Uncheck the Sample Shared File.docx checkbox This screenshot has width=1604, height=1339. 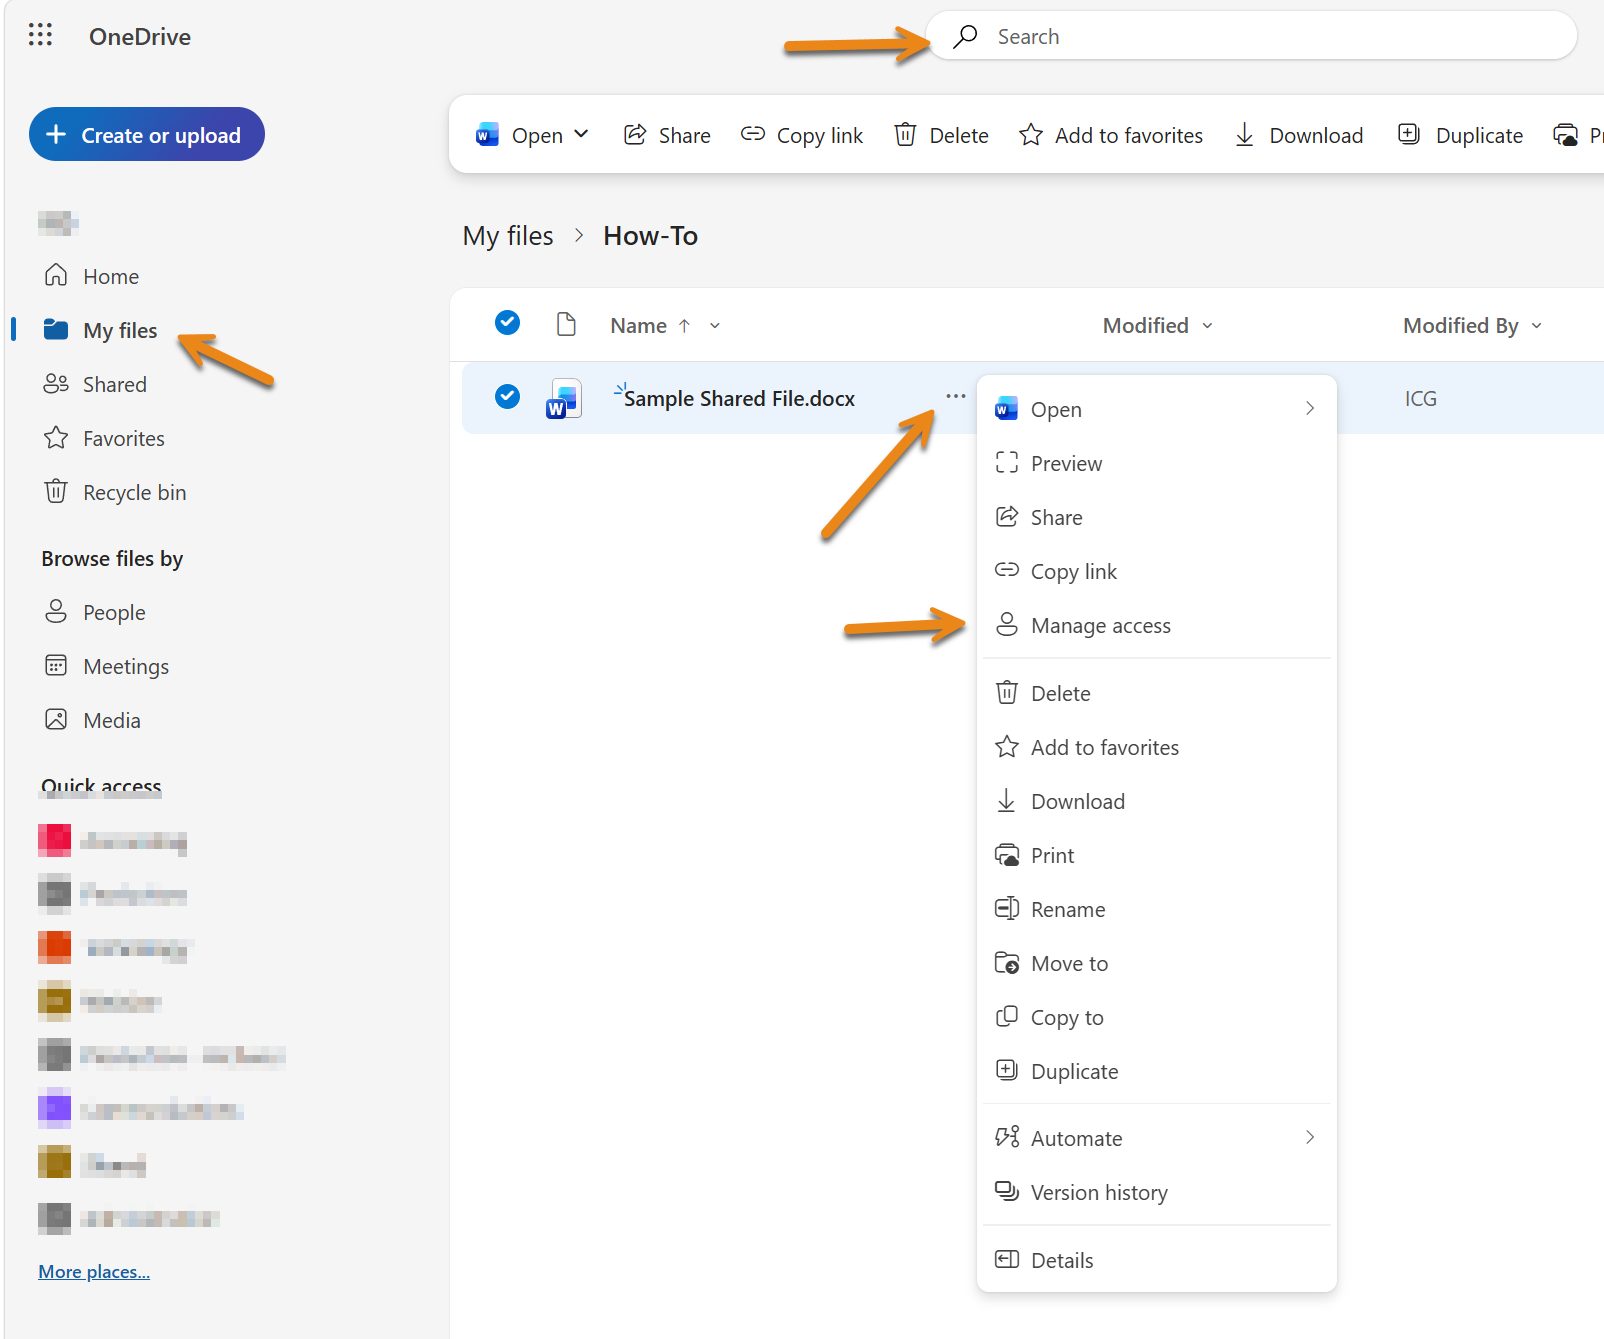pos(508,397)
